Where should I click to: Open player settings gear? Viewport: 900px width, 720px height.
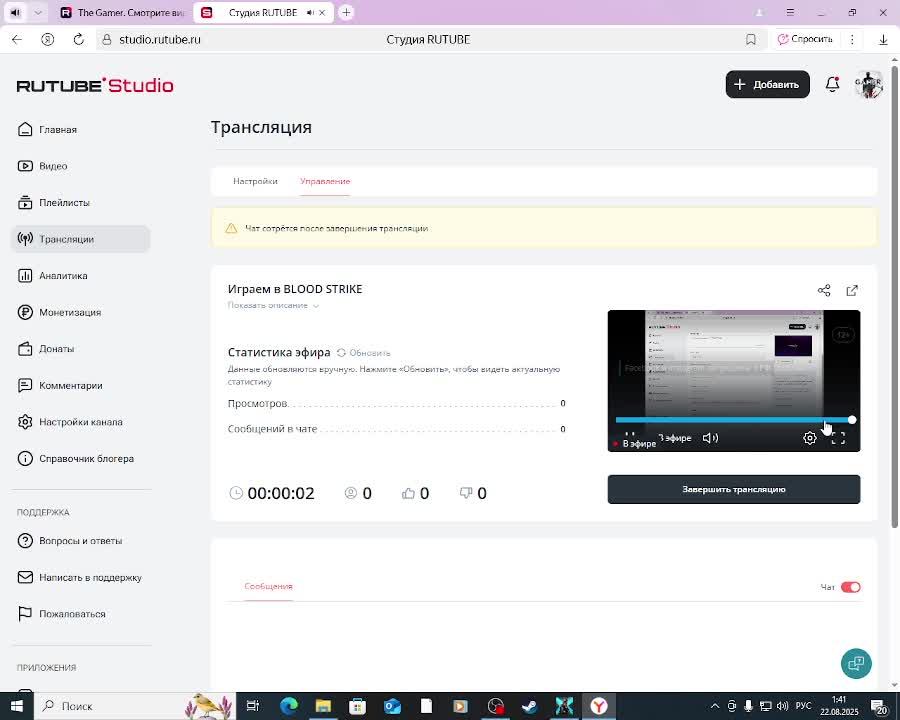coord(809,438)
